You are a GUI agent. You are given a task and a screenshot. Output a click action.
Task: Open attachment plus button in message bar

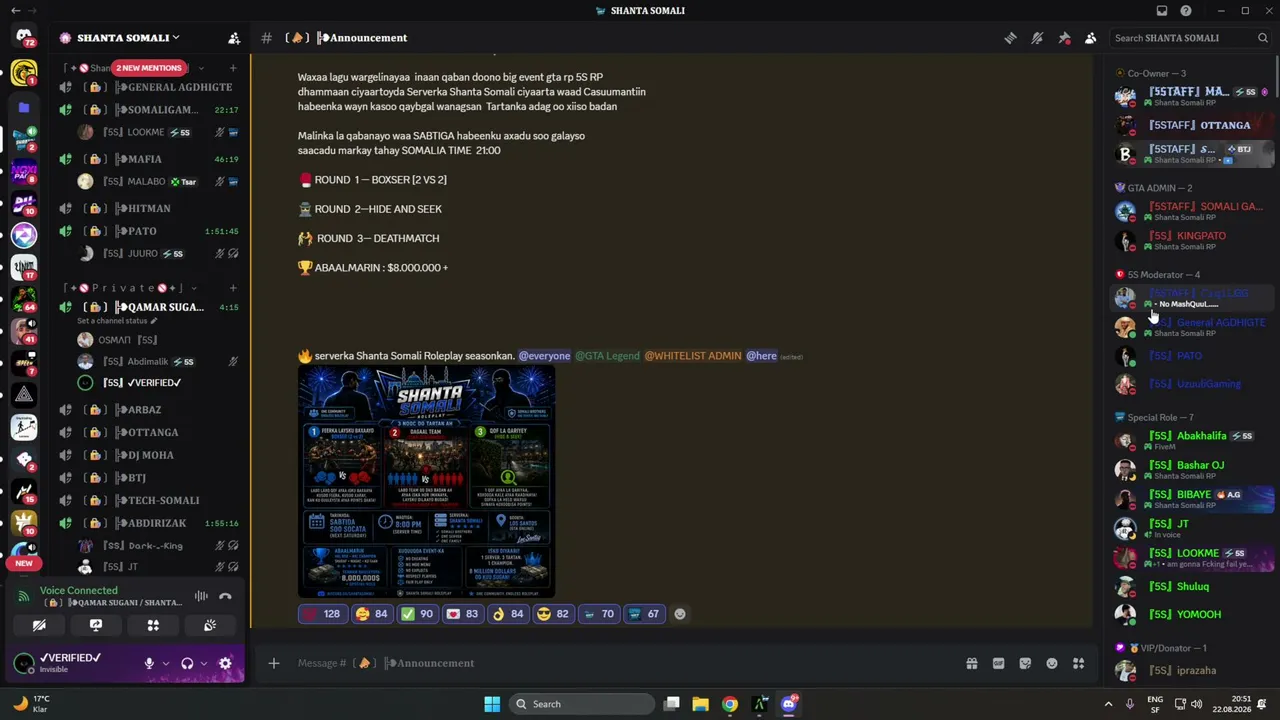273,663
